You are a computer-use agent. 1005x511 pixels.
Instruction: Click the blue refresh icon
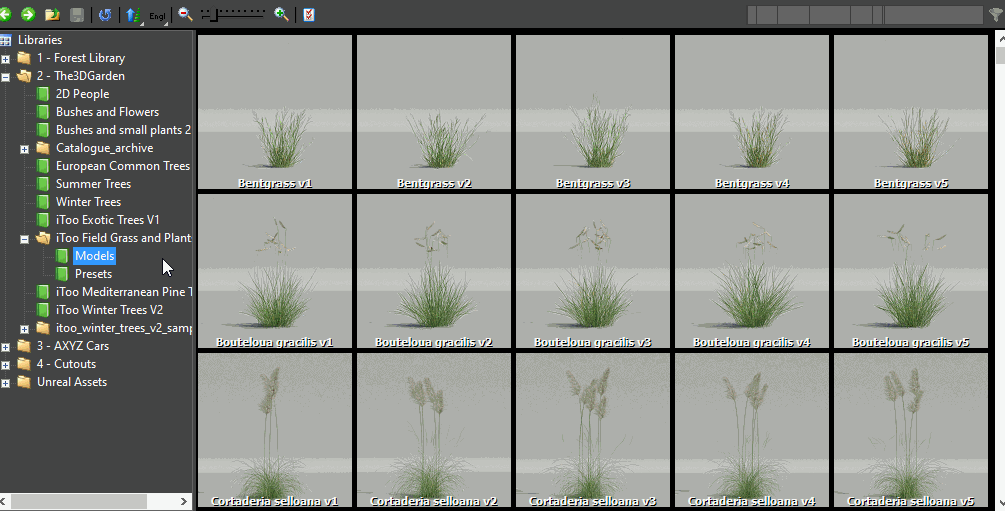(x=105, y=15)
